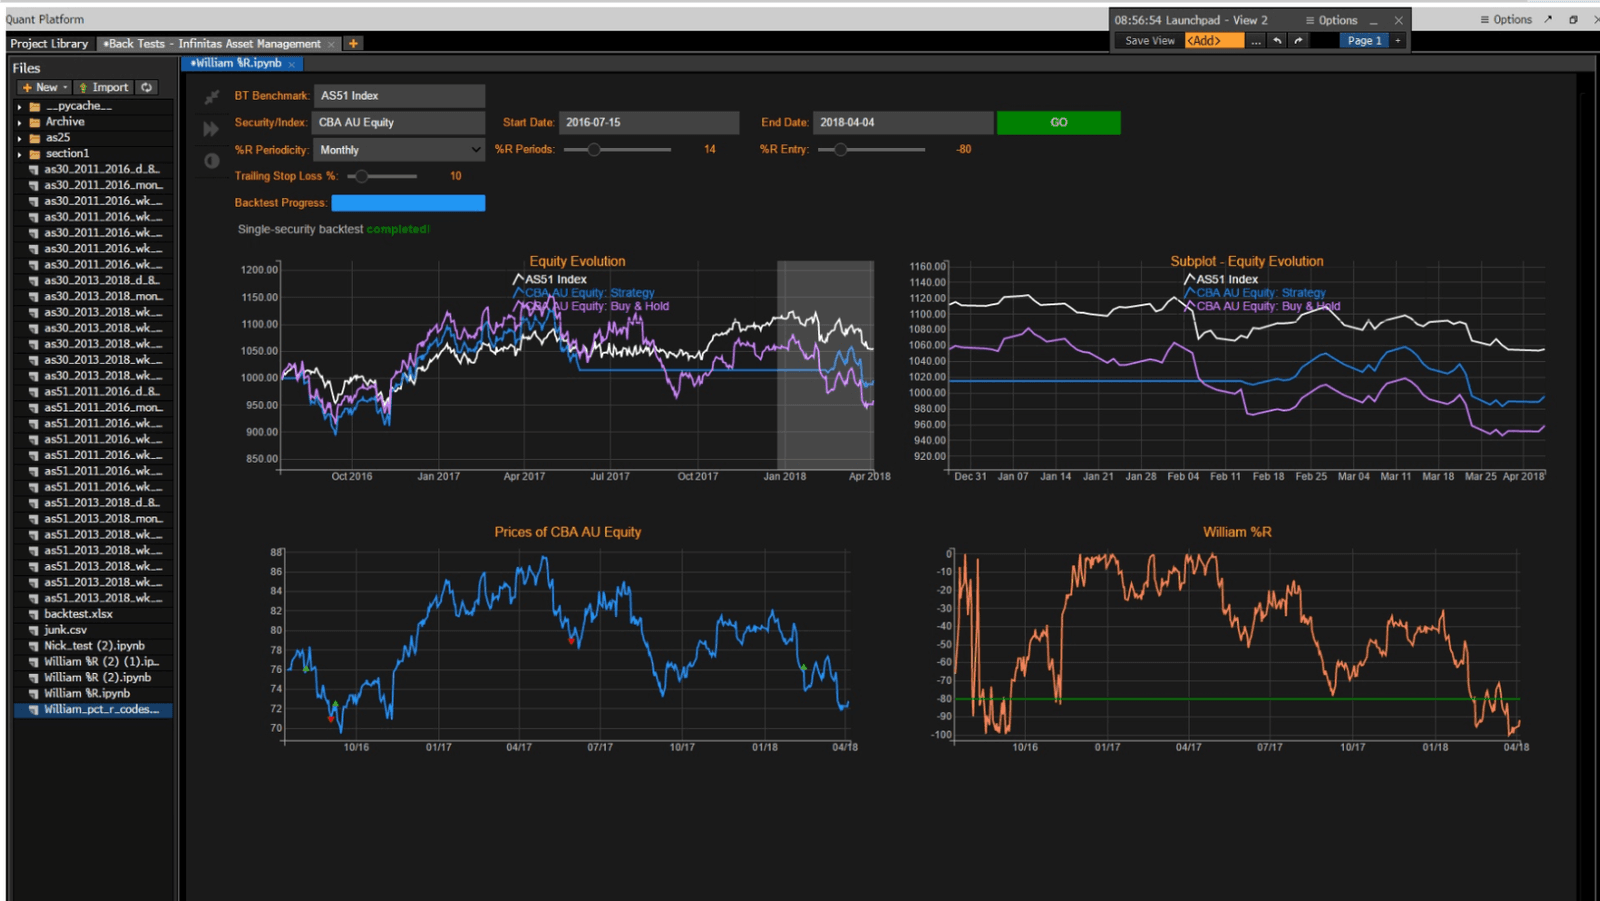Click the undo arrow in Launchpad

(1277, 41)
